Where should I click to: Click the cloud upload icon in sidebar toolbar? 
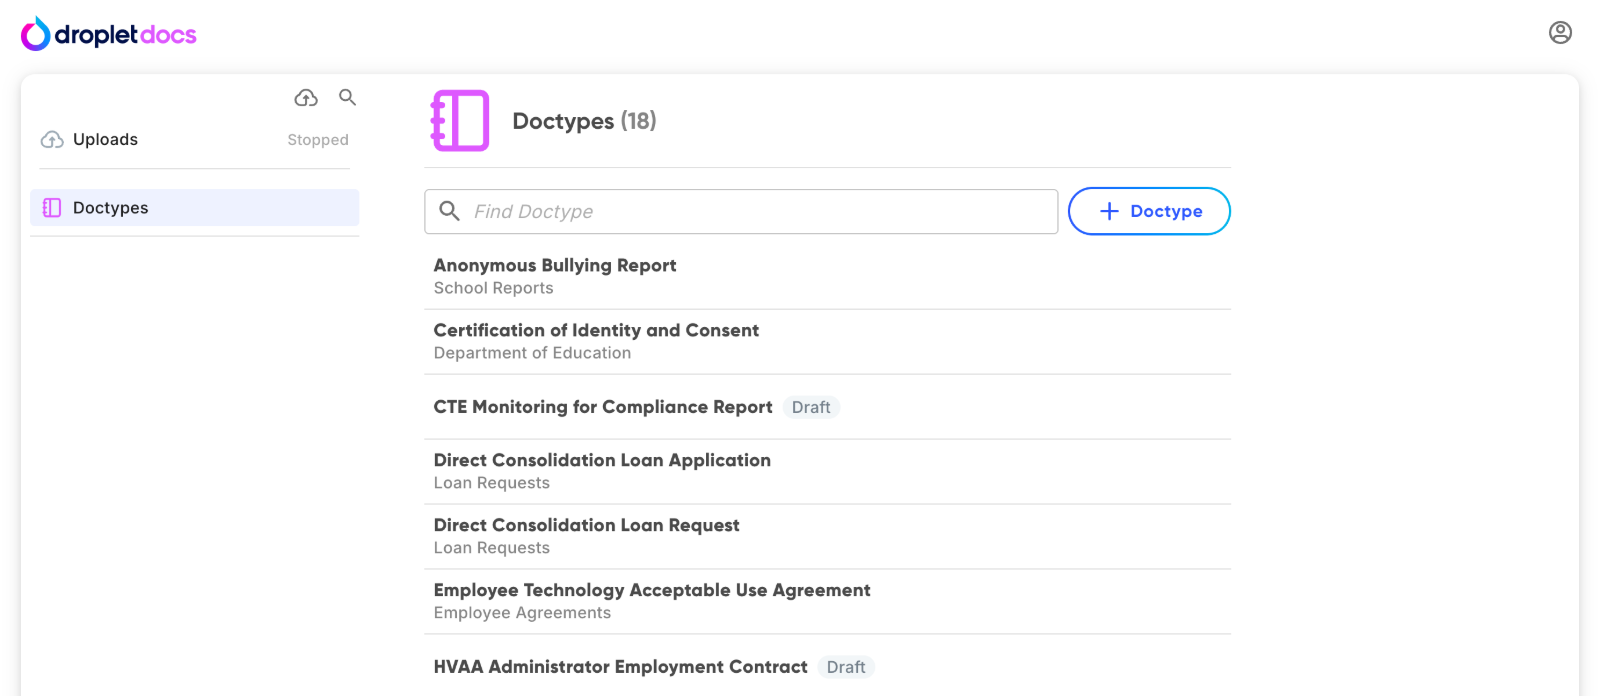coord(306,97)
